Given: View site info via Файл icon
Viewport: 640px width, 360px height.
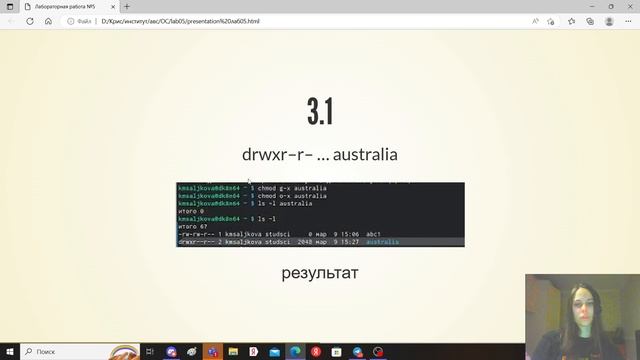Looking at the screenshot, I should pos(70,21).
